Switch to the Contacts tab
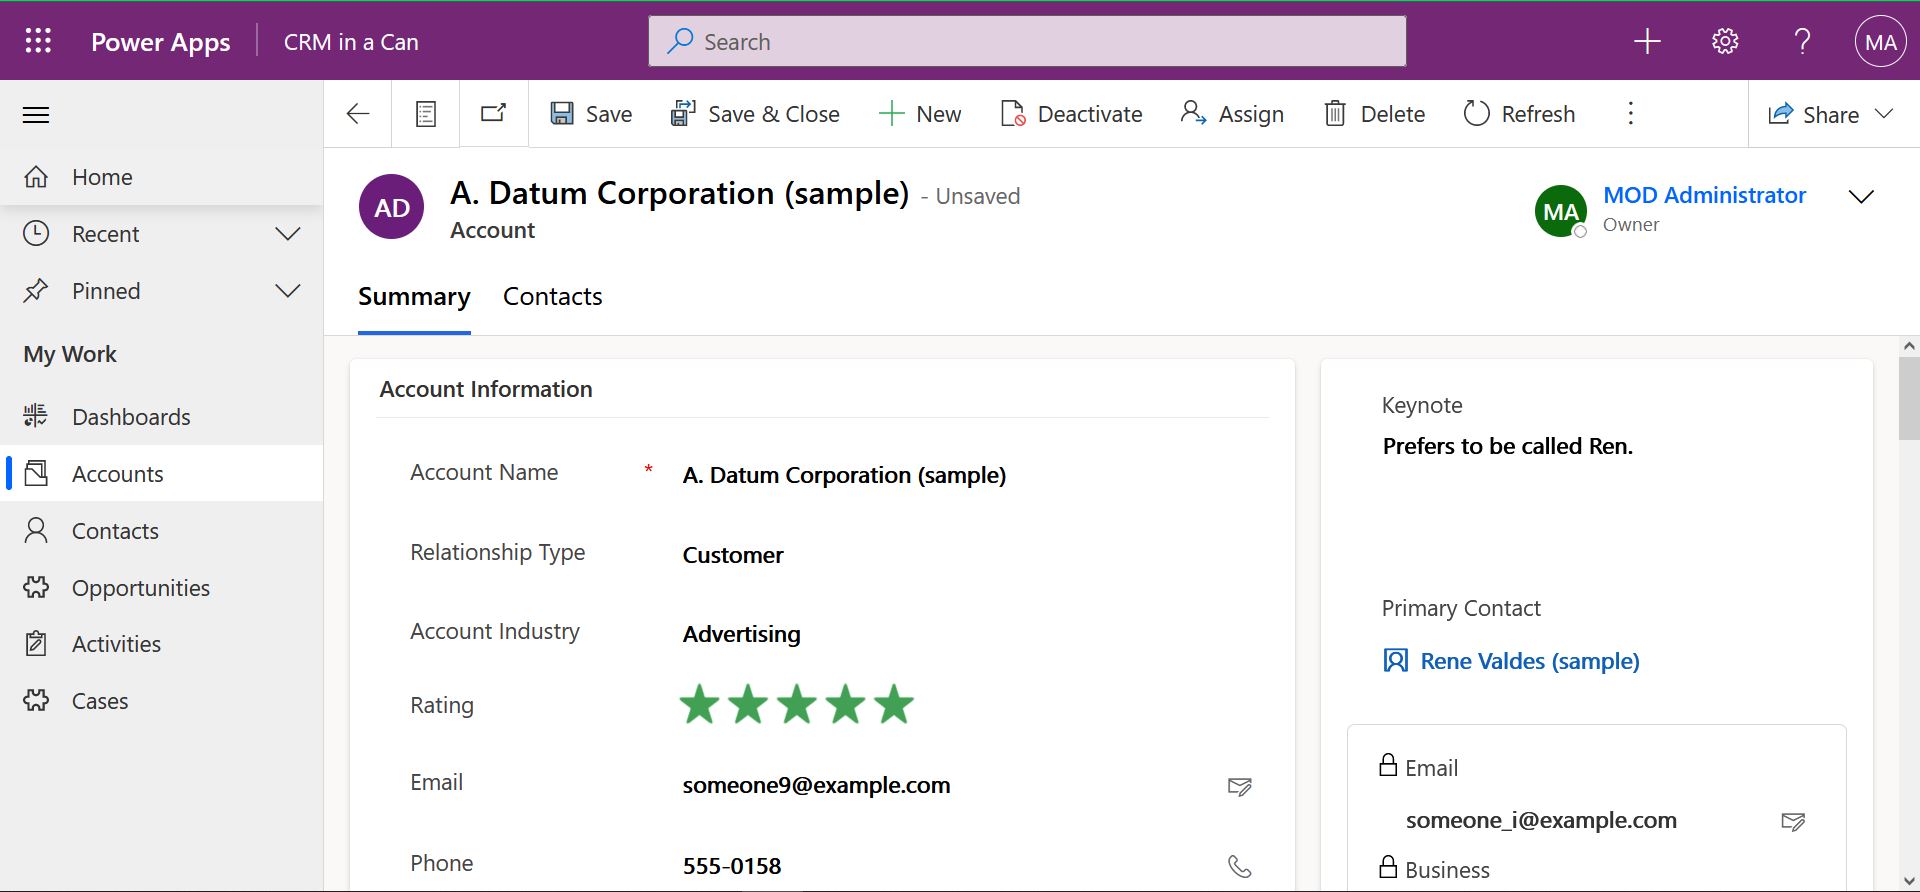The image size is (1920, 892). click(552, 297)
